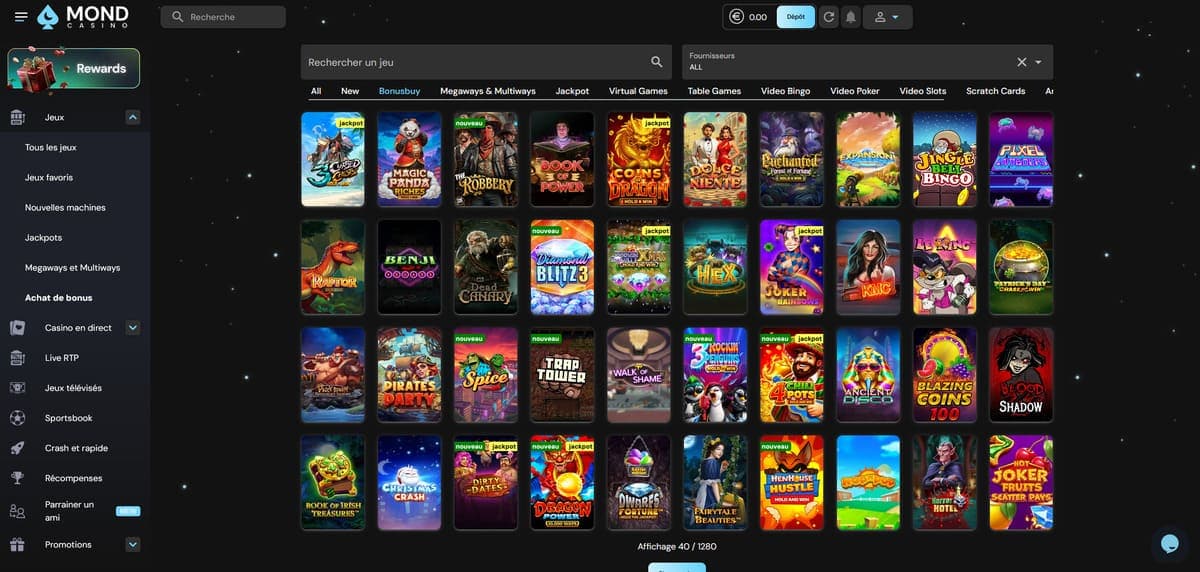
Task: Launch the Coins of Dragon game
Action: click(638, 159)
